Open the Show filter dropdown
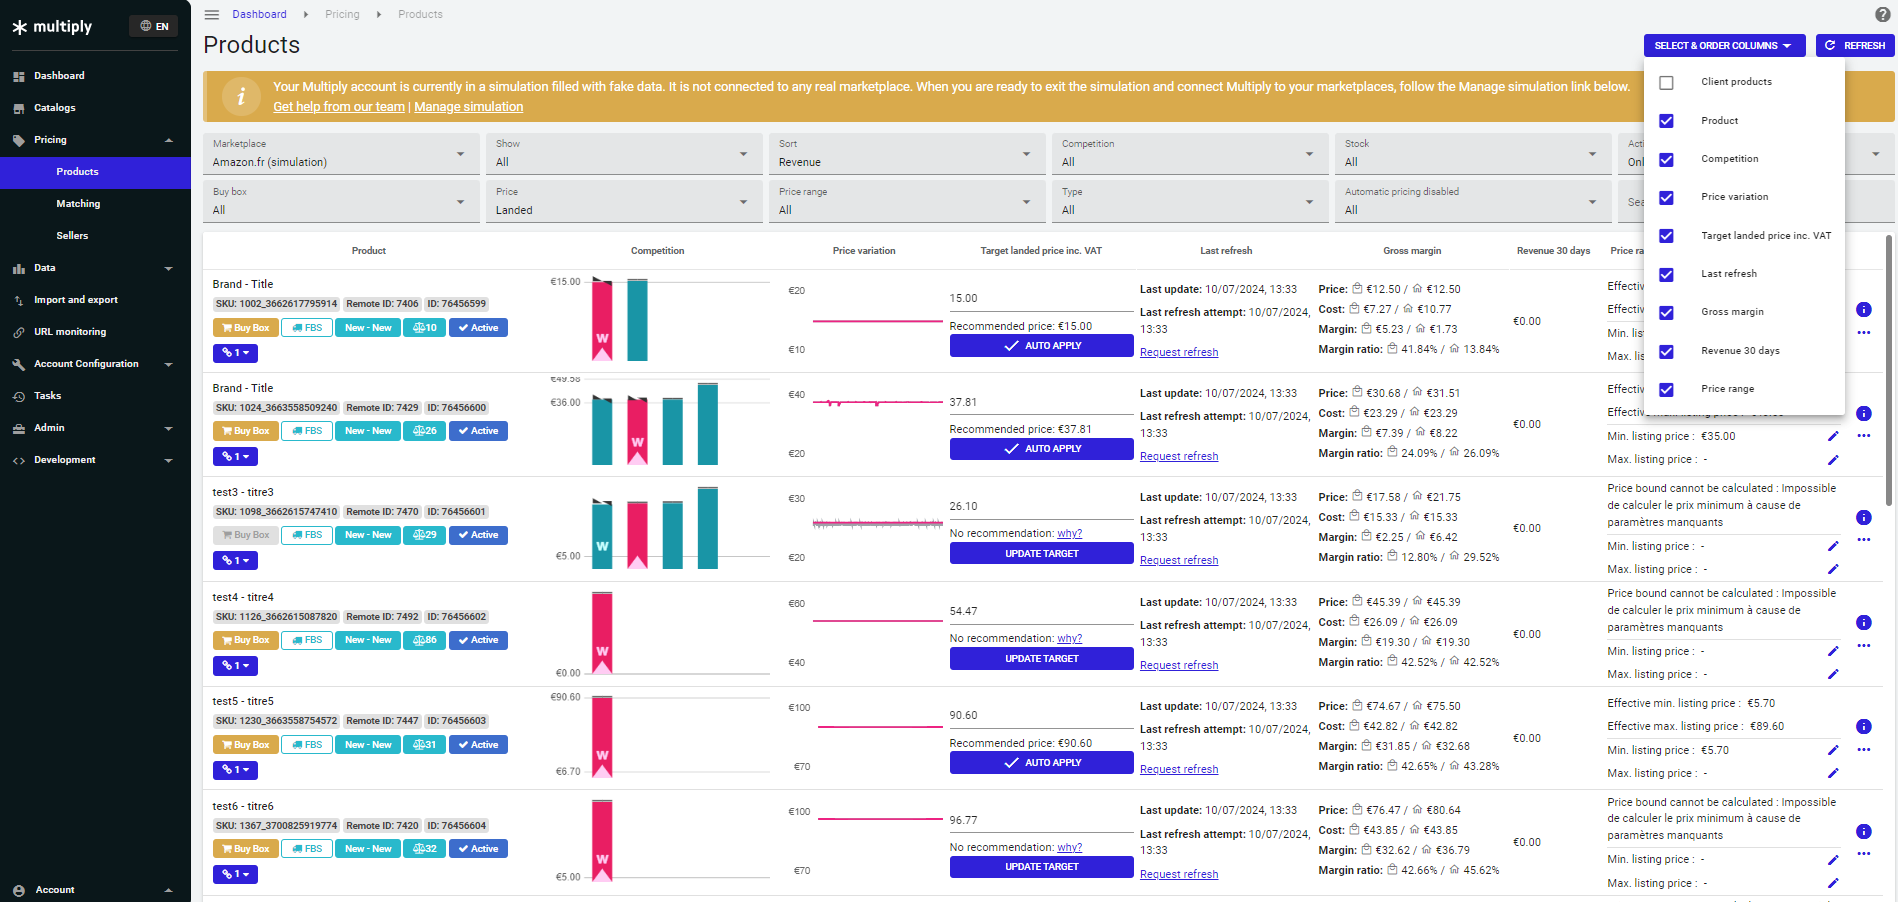 click(x=624, y=154)
